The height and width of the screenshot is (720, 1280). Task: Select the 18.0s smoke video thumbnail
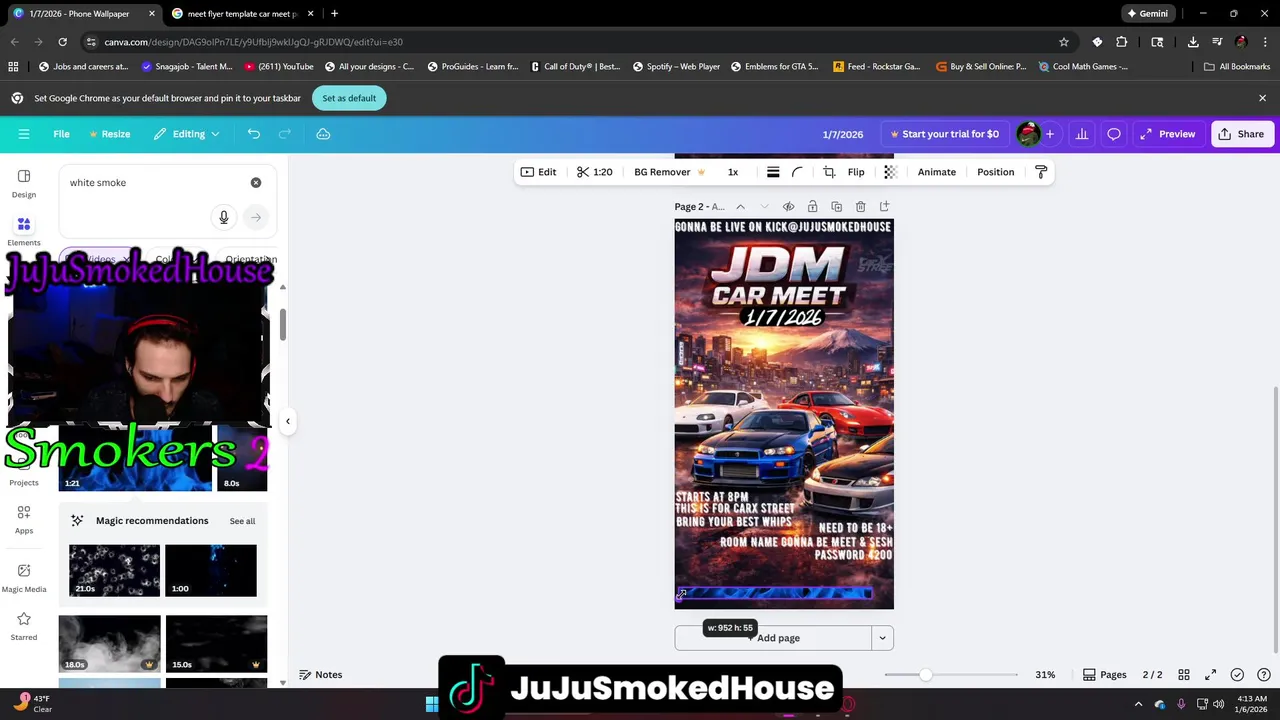point(109,643)
